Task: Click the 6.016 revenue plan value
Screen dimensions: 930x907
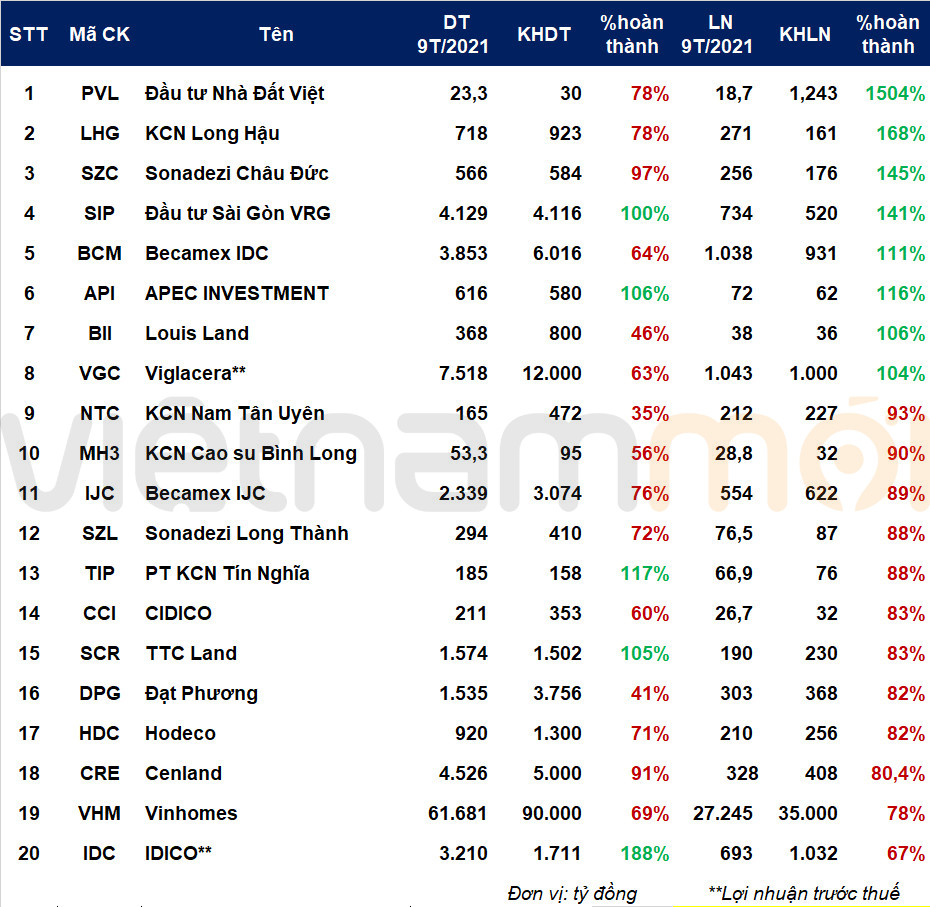Action: click(557, 253)
